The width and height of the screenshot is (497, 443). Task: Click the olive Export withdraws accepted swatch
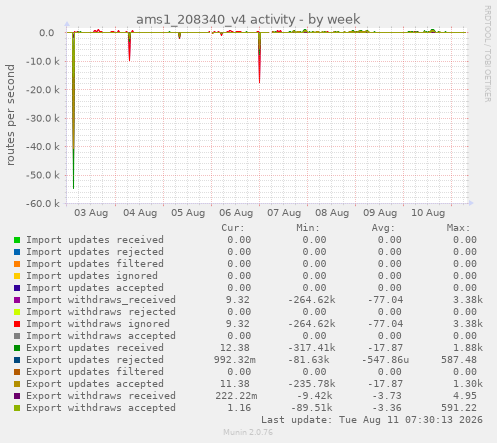(17, 408)
